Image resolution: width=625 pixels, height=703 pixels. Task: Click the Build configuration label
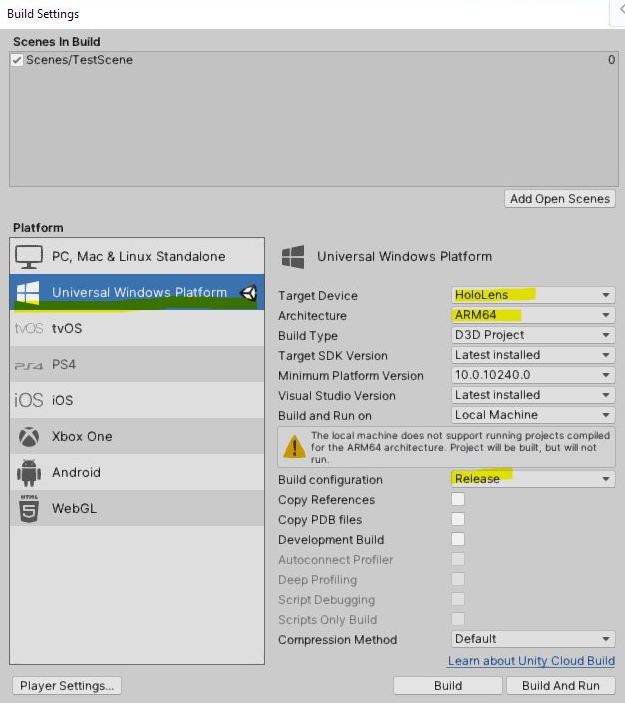[x=330, y=480]
